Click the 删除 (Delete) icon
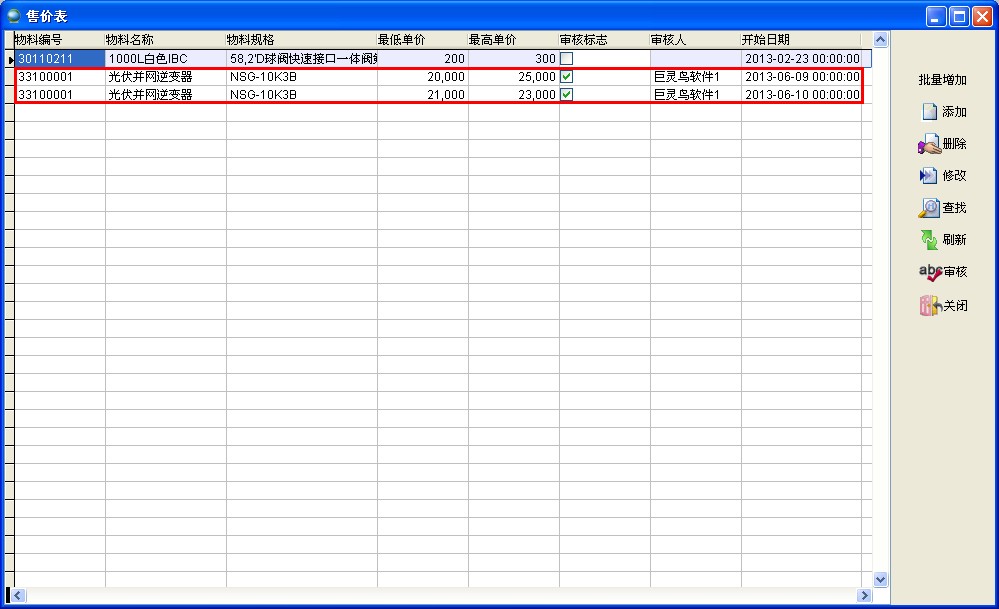The height and width of the screenshot is (609, 999). (x=929, y=145)
